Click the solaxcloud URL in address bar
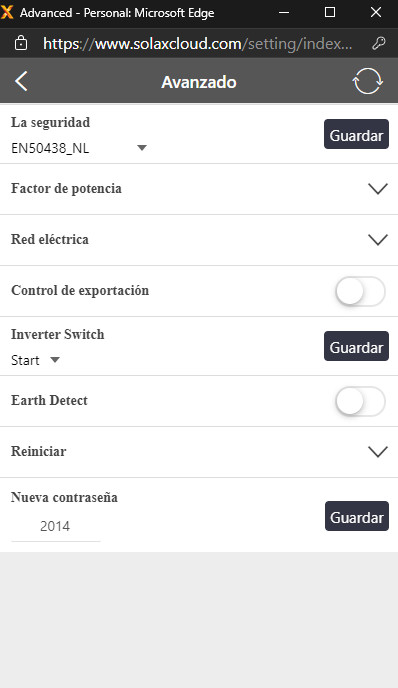 point(197,43)
